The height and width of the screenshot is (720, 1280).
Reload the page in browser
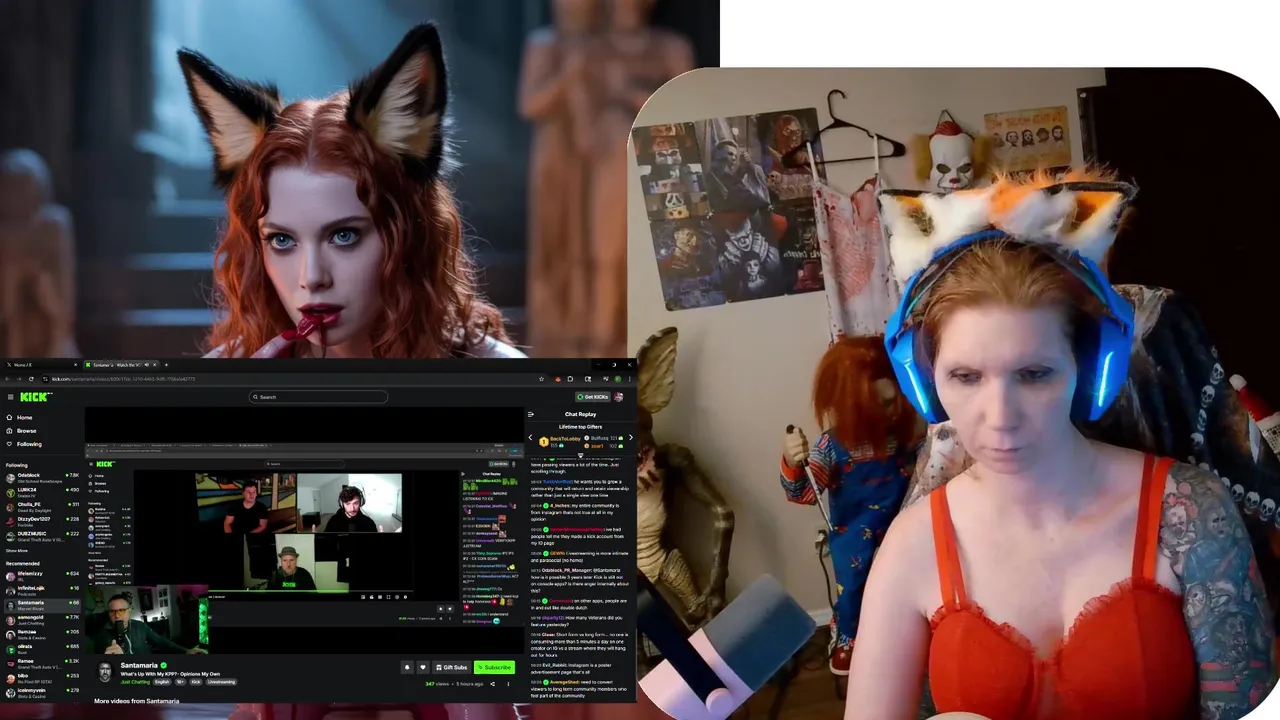point(31,379)
